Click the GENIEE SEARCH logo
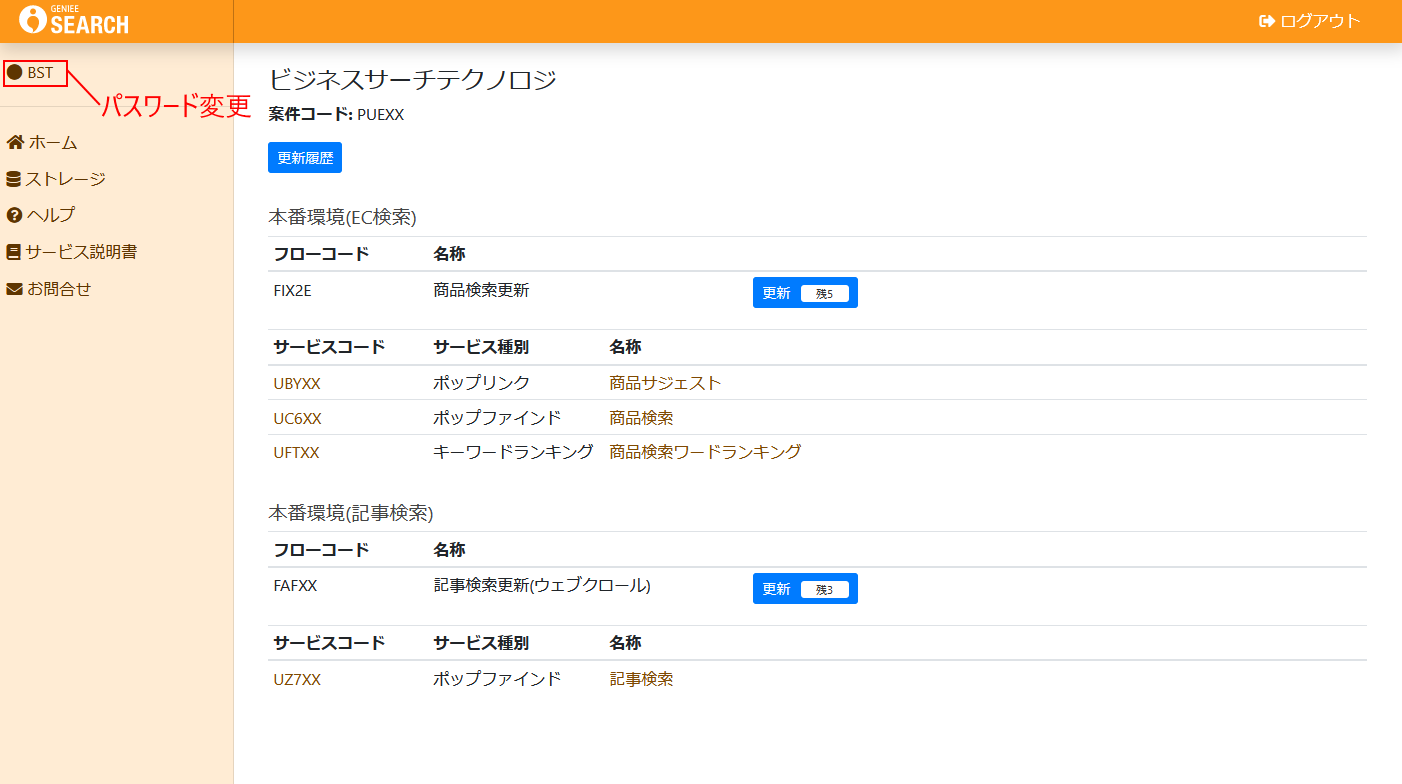 pos(74,19)
